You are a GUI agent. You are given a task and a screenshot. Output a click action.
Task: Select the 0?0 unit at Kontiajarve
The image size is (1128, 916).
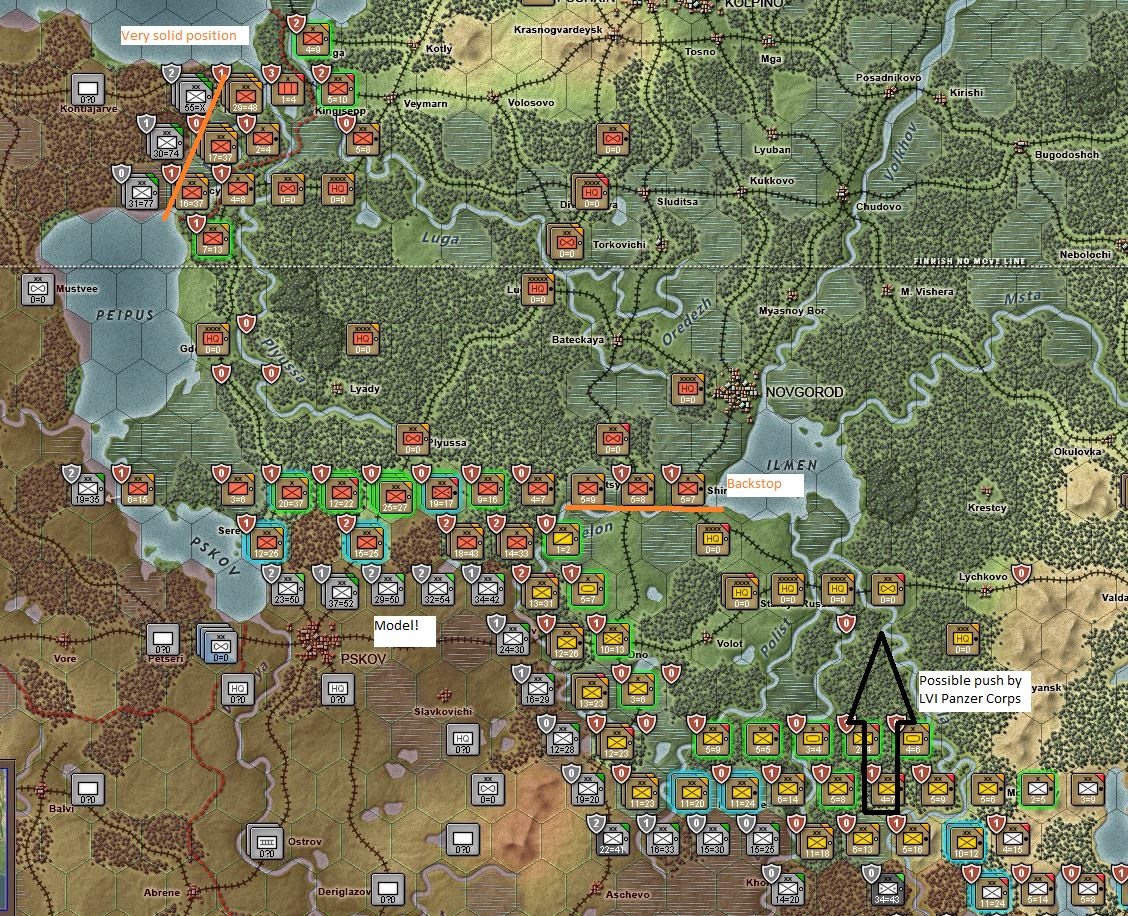click(88, 90)
